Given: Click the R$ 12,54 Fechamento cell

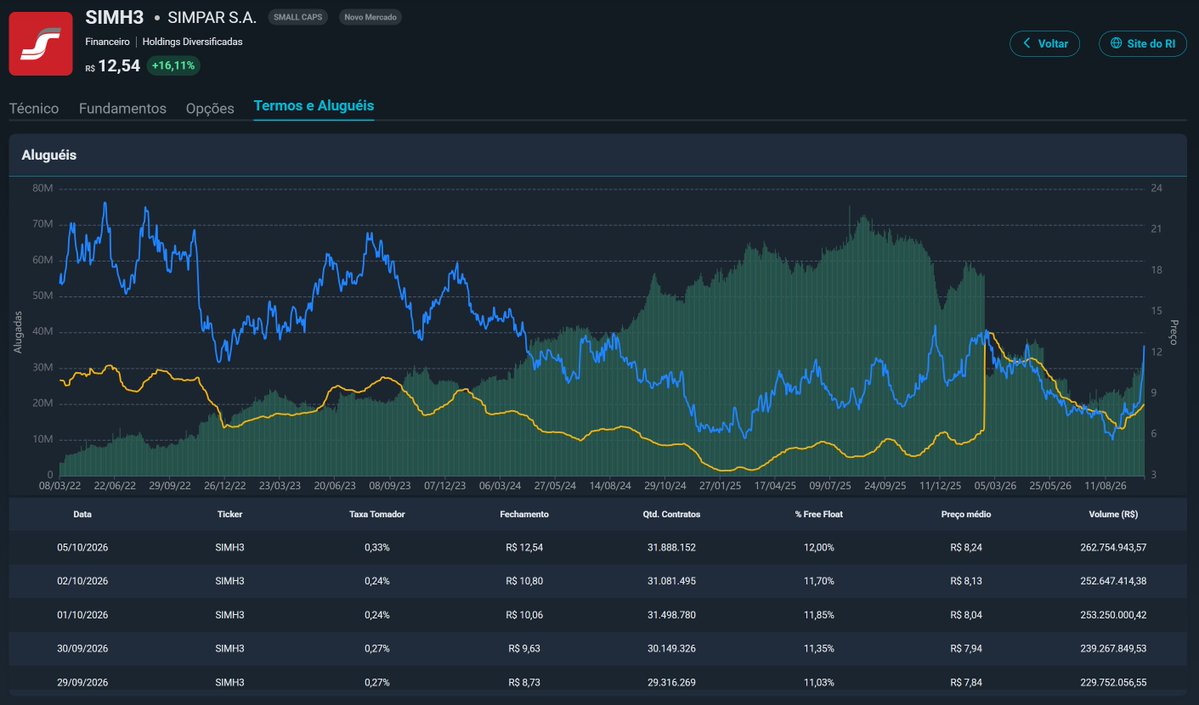Looking at the screenshot, I should [x=524, y=547].
